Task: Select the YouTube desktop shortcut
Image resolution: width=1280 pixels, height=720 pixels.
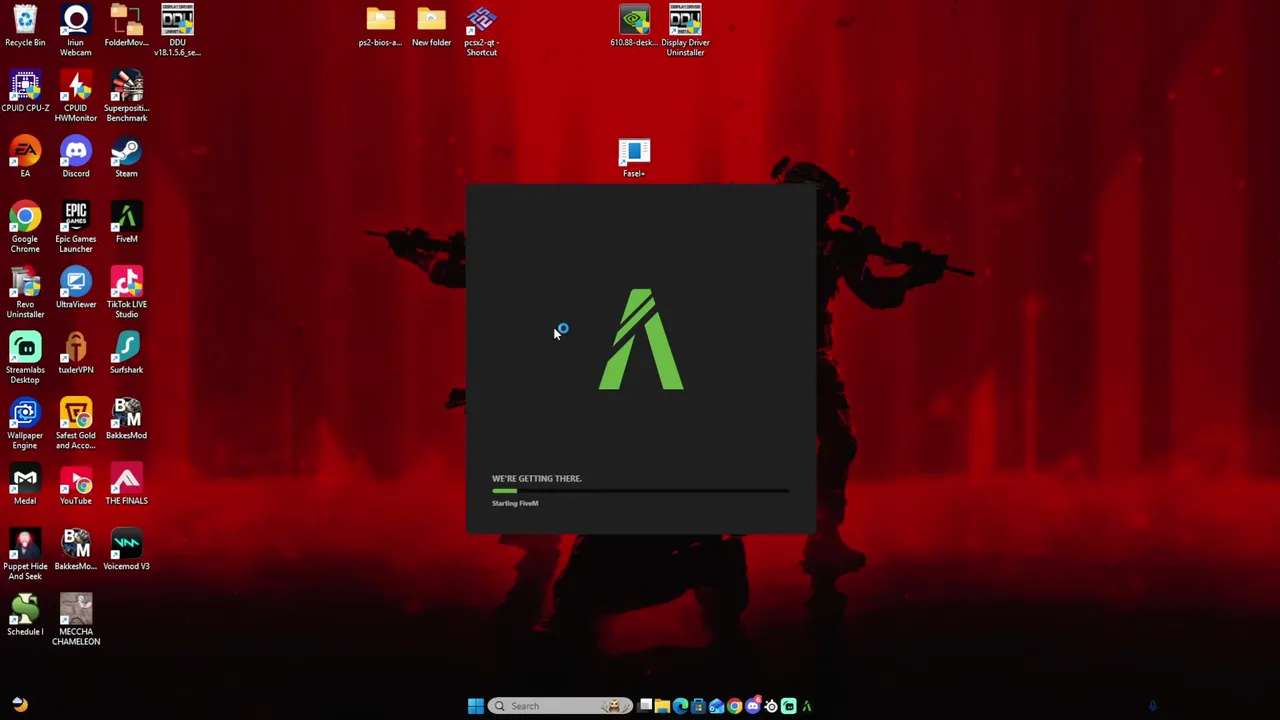Action: pyautogui.click(x=76, y=485)
